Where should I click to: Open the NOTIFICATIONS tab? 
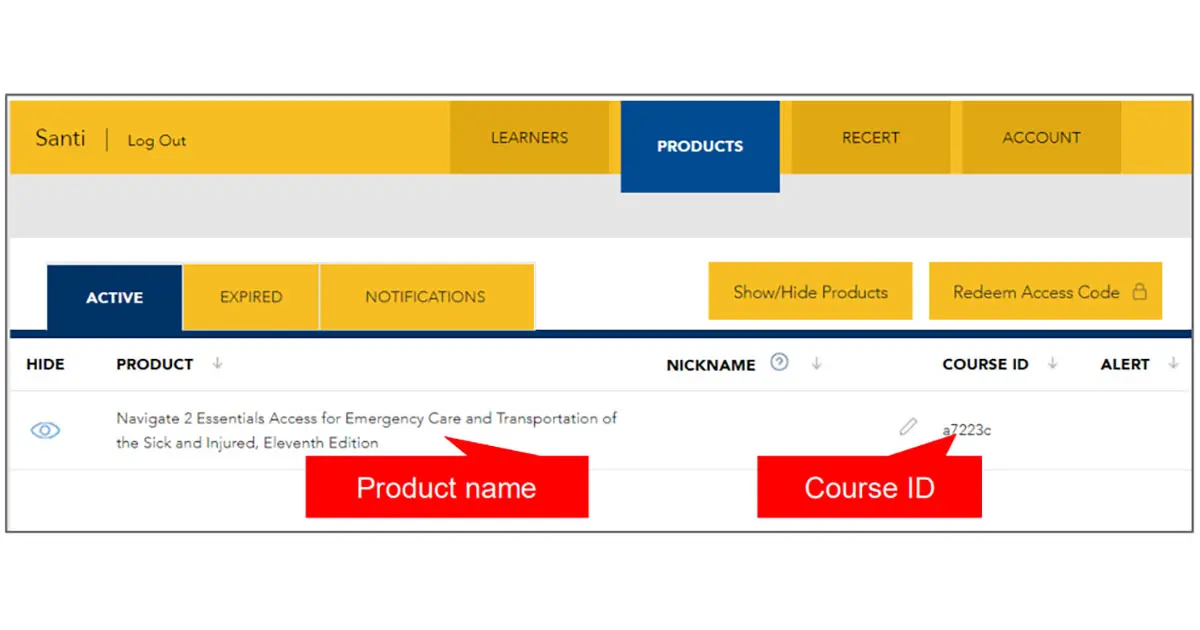point(426,297)
